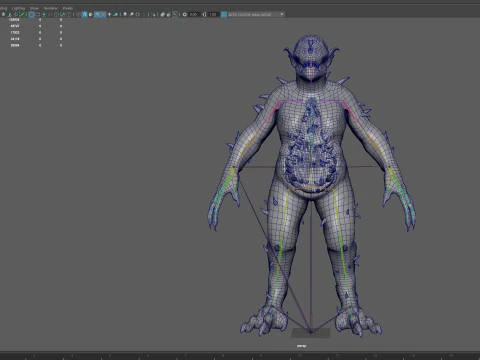
Task: Click the time slider at the bottom
Action: [x=240, y=355]
